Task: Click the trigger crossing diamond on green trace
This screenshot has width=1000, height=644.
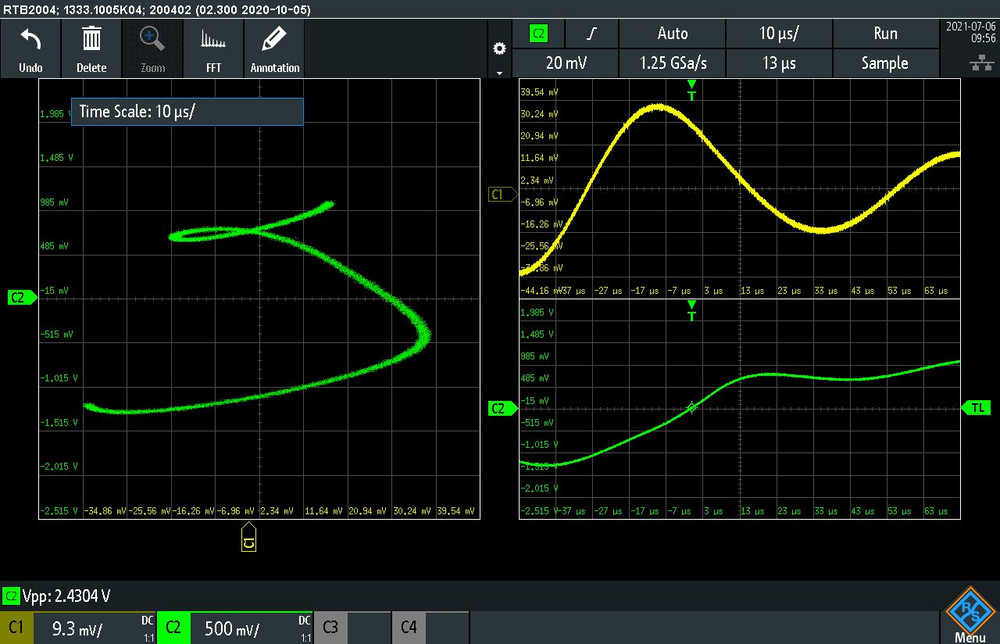Action: (x=692, y=408)
